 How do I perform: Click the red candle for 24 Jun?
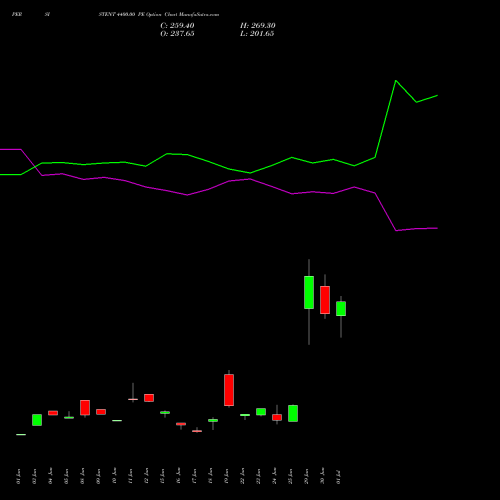click(277, 417)
